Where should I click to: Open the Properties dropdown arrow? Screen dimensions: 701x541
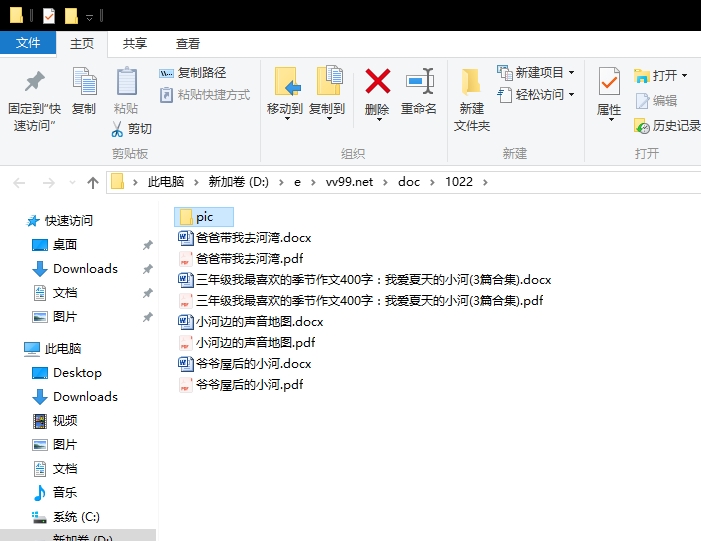pos(611,120)
